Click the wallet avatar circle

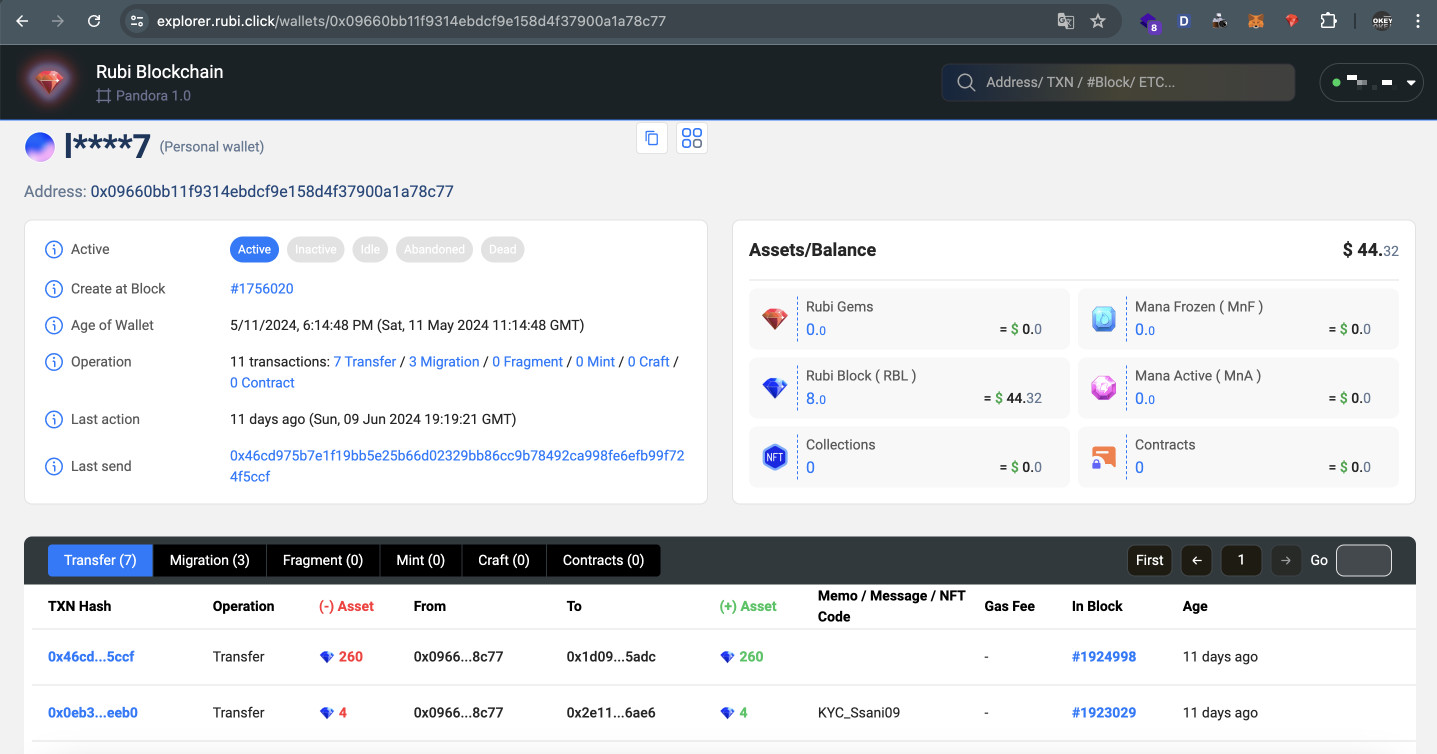(40, 147)
